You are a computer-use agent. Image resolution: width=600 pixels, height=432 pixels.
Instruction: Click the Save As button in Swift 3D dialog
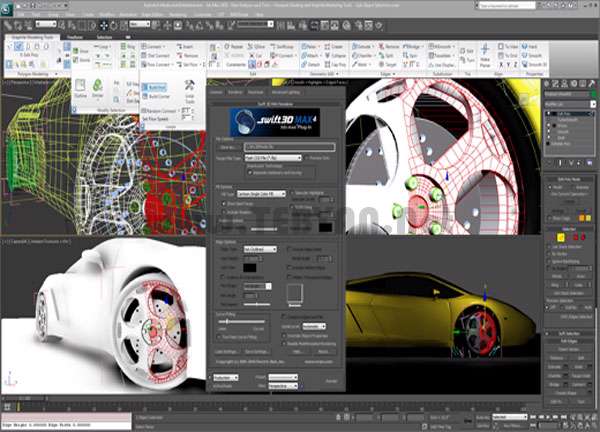tap(229, 147)
